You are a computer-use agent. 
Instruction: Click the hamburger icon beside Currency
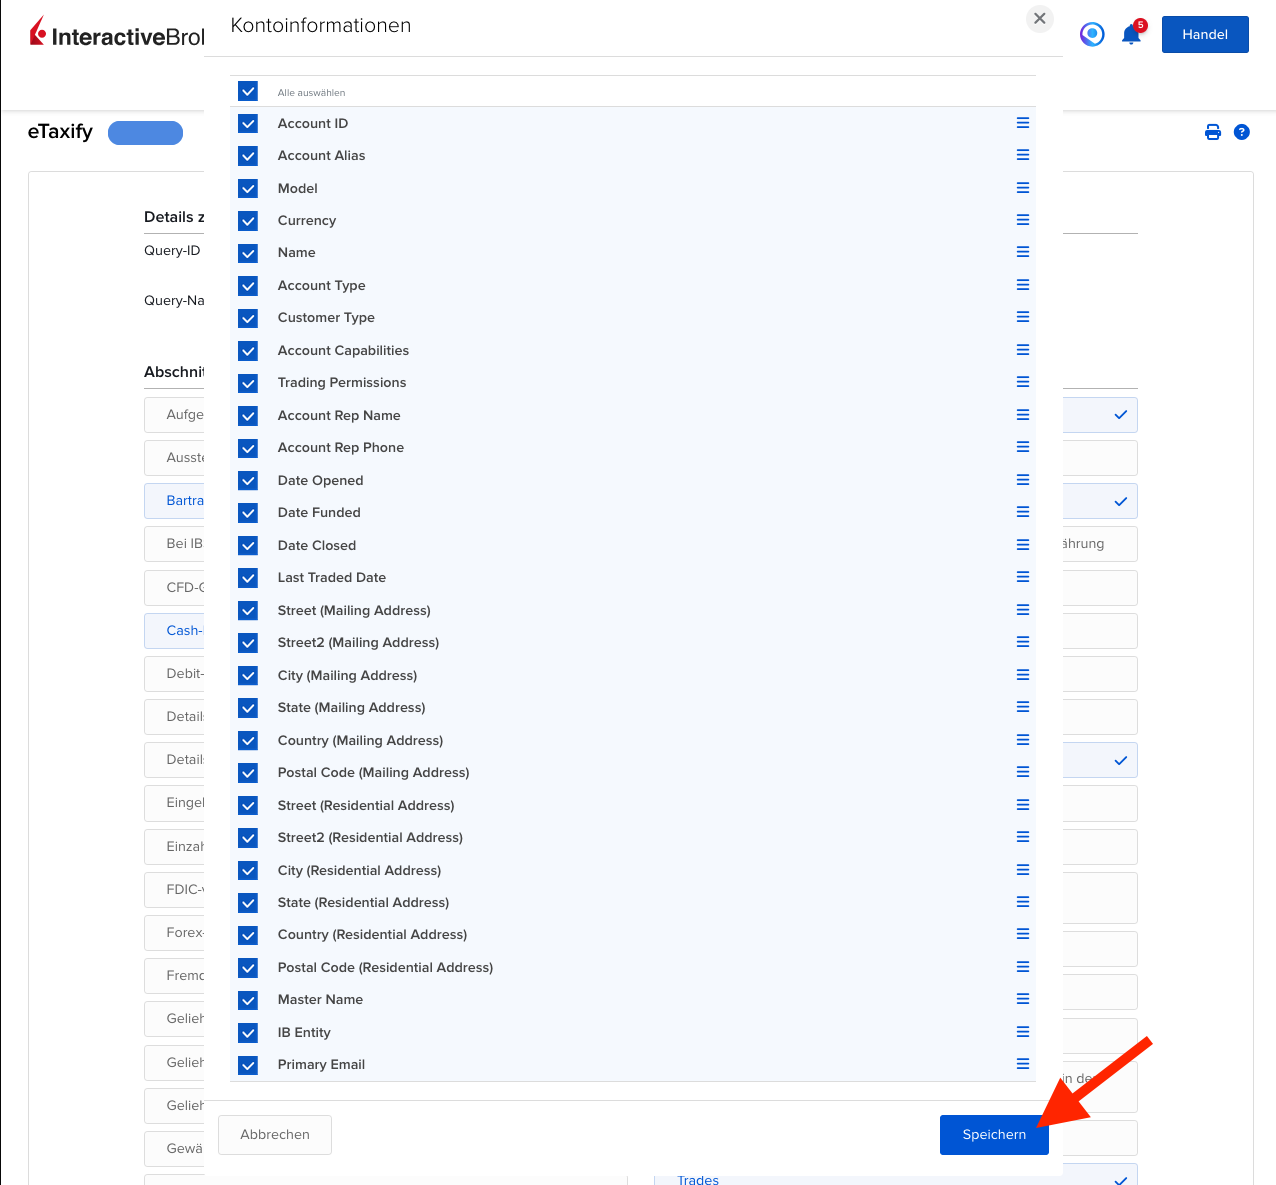(x=1022, y=220)
